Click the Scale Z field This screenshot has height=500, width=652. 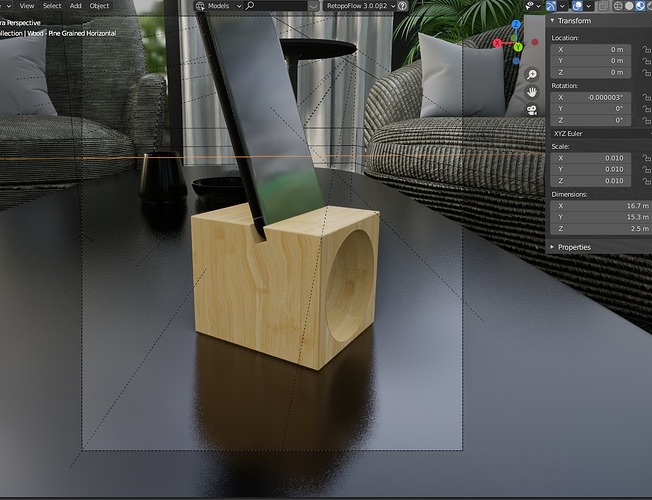590,181
